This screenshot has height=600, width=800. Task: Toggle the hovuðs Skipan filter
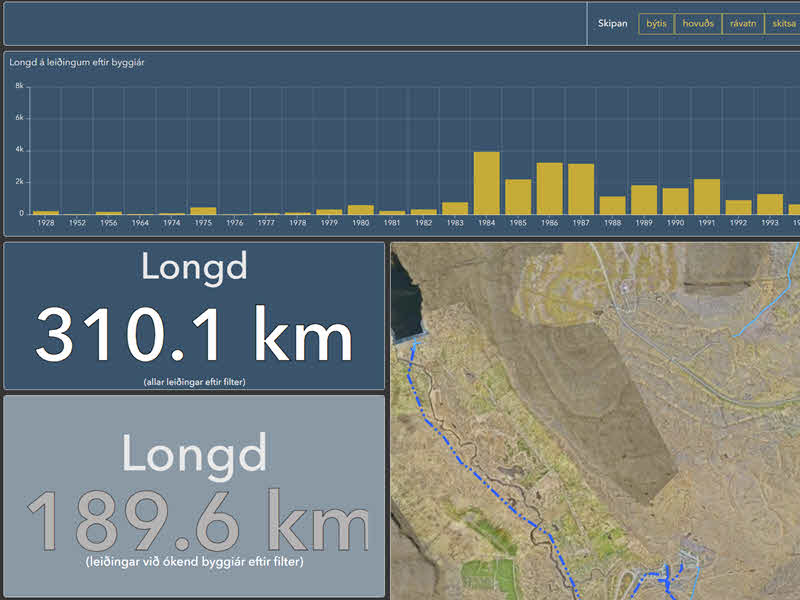click(x=698, y=24)
